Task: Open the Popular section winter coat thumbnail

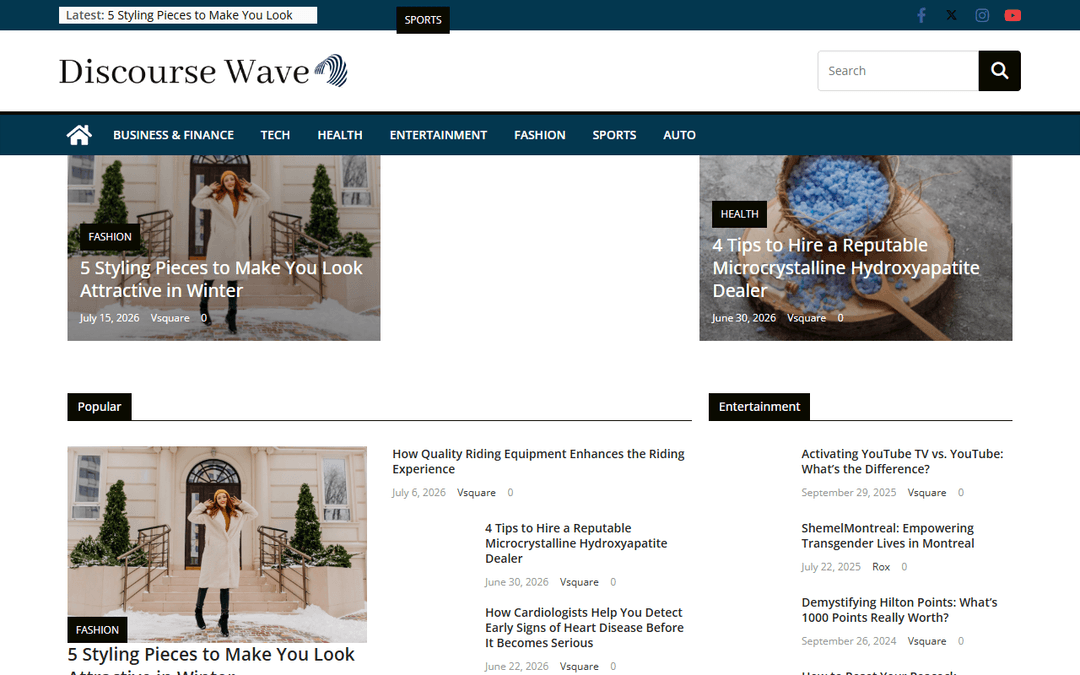Action: point(217,544)
